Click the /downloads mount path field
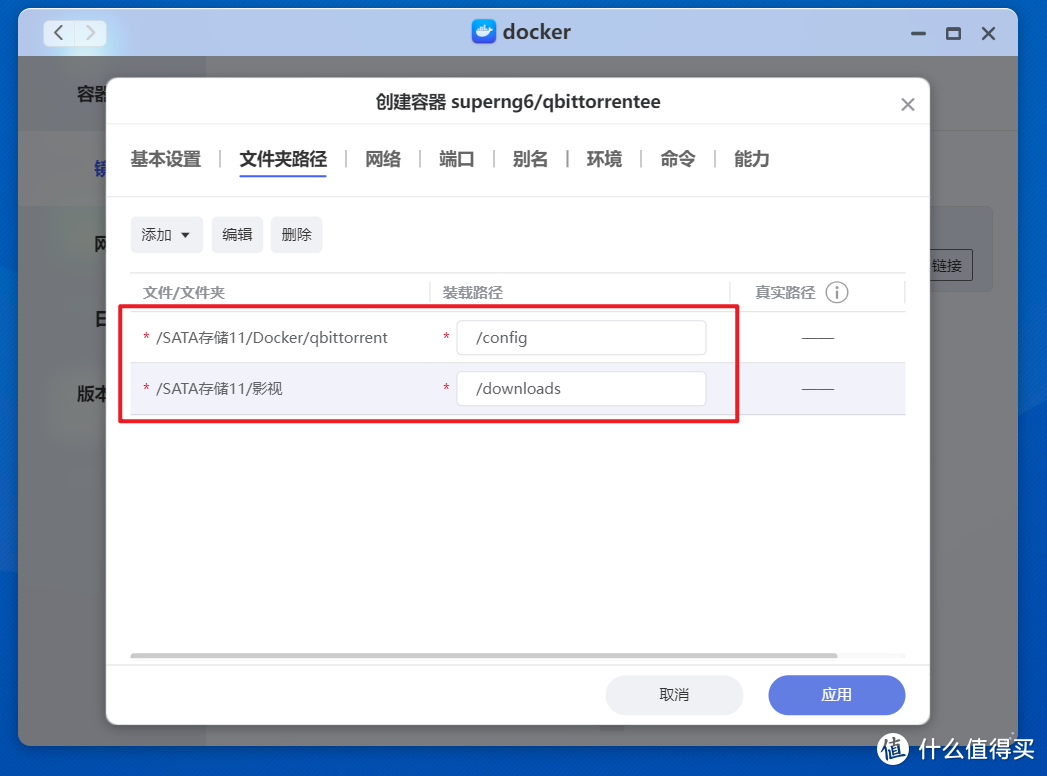The height and width of the screenshot is (776, 1047). click(x=581, y=389)
